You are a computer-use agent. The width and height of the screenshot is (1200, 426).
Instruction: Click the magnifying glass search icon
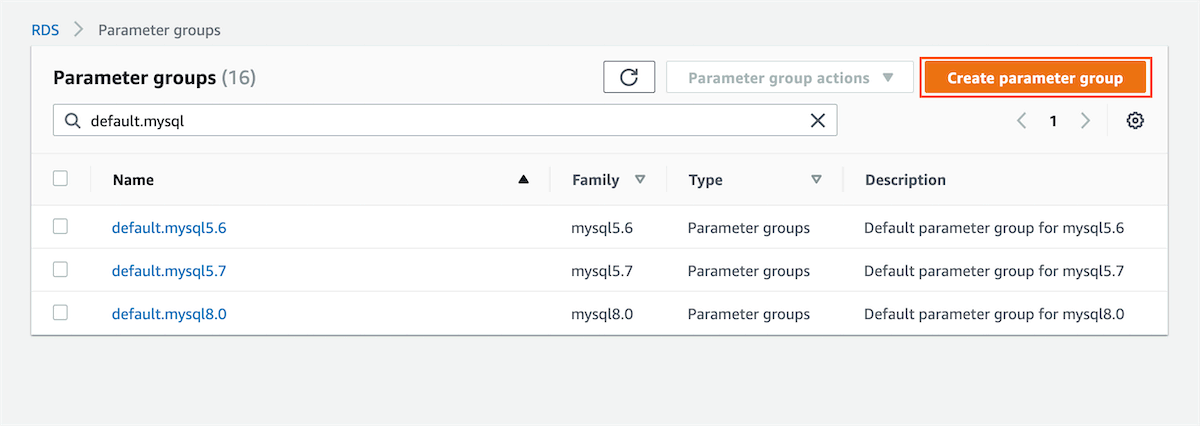coord(72,121)
